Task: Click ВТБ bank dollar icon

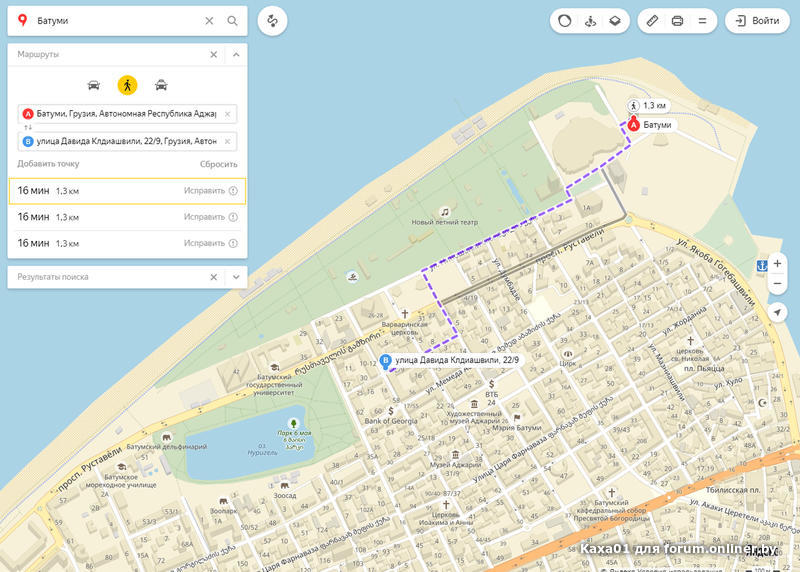Action: [x=491, y=384]
